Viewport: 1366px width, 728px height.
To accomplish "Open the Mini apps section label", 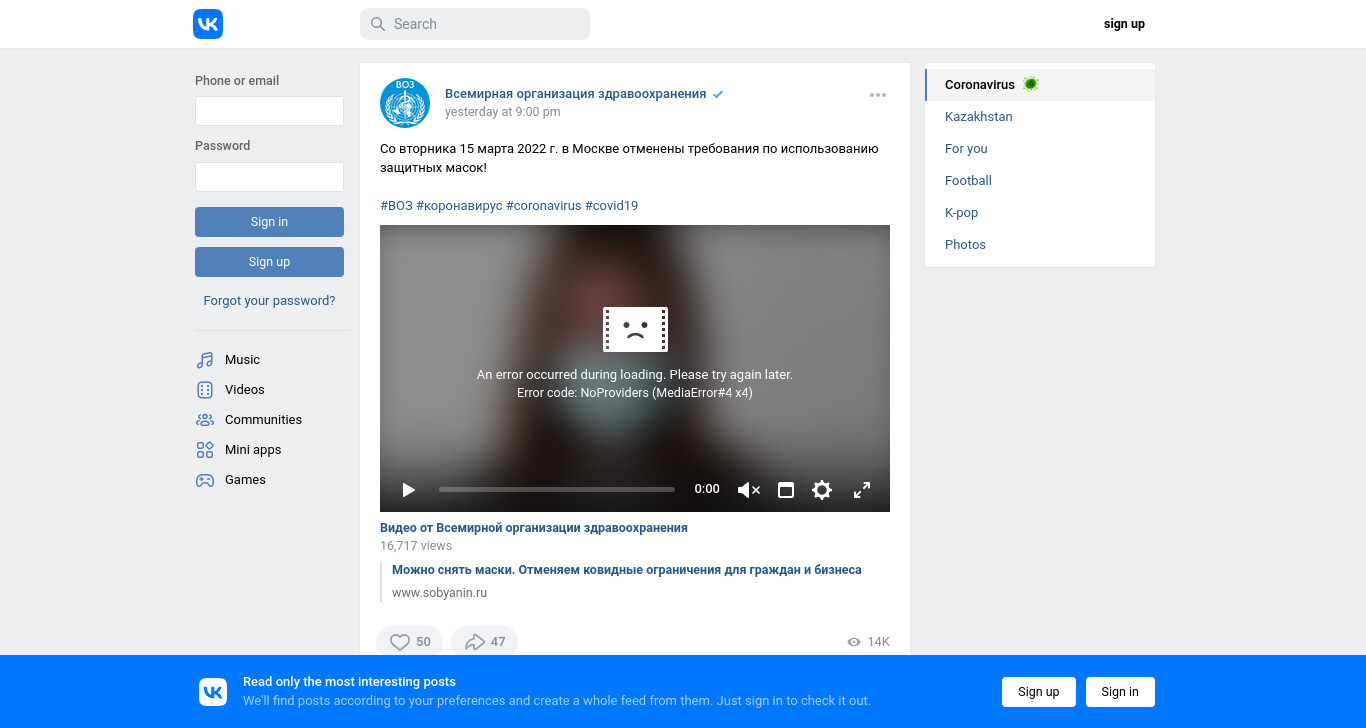I will (x=253, y=450).
